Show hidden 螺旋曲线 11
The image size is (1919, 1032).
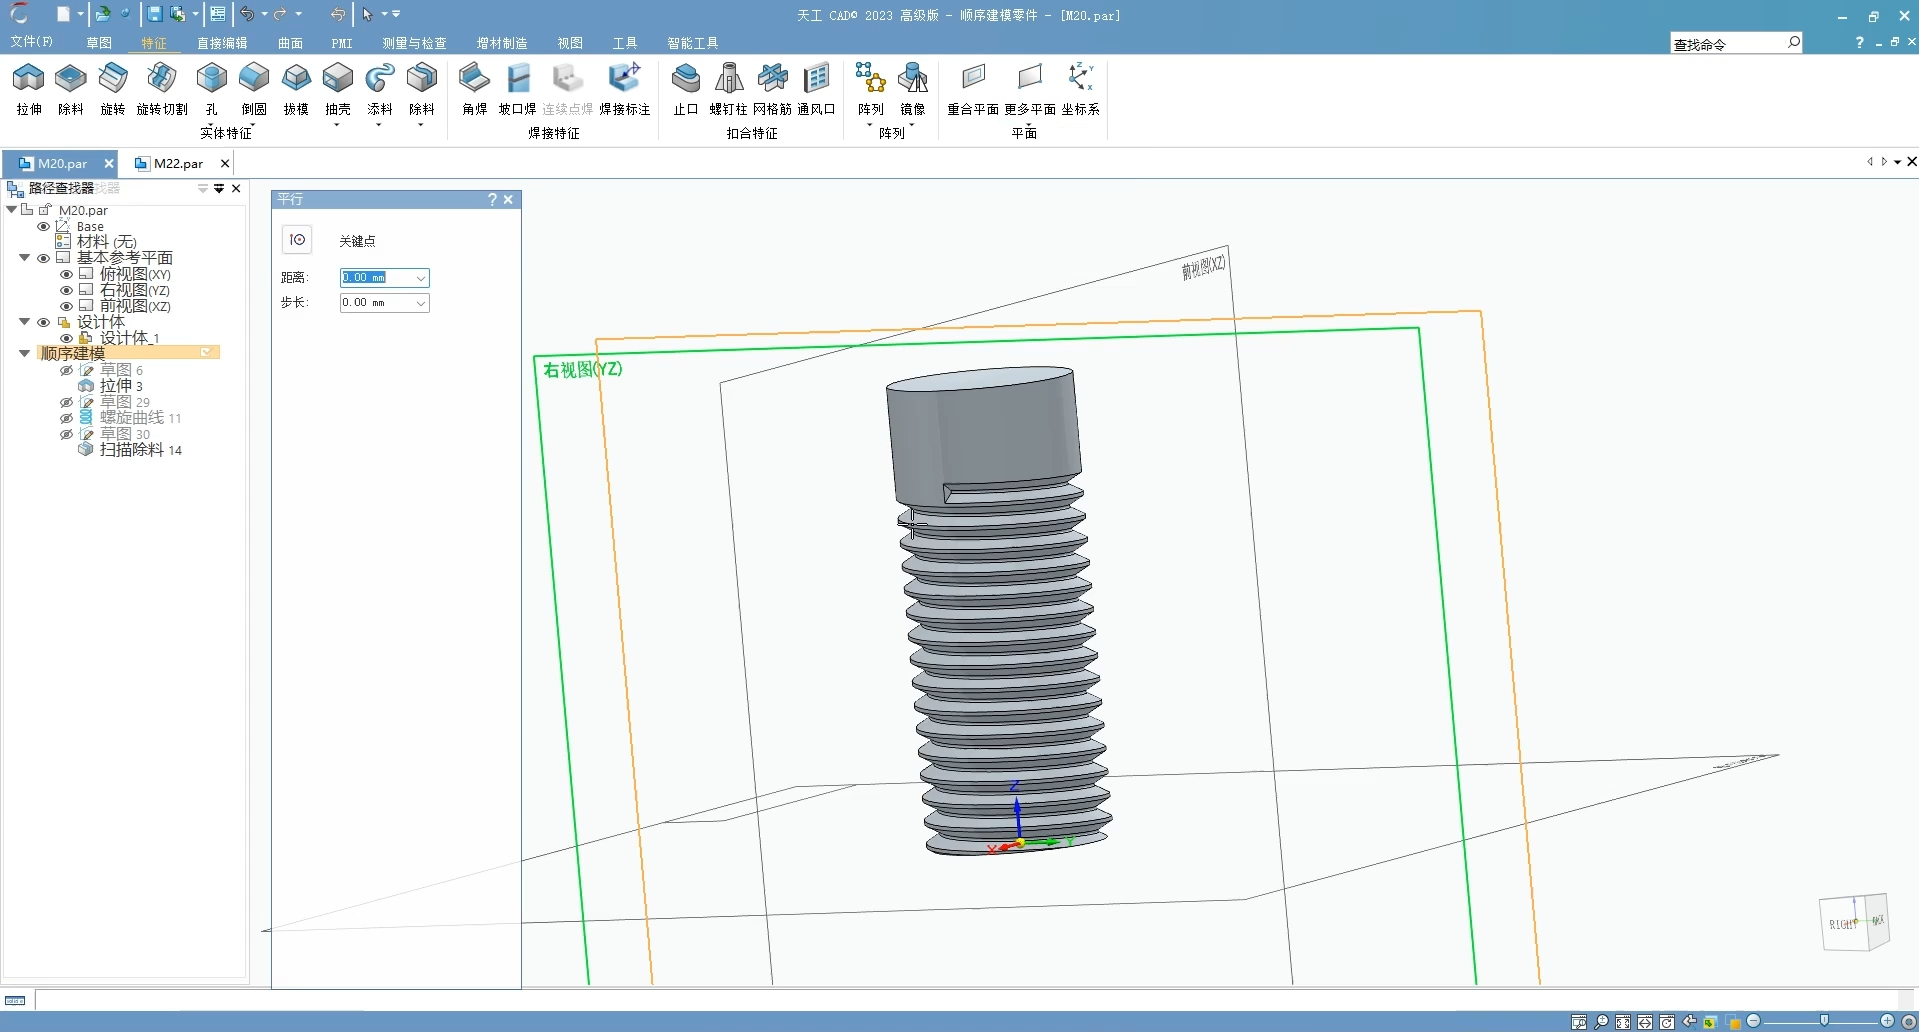click(66, 418)
